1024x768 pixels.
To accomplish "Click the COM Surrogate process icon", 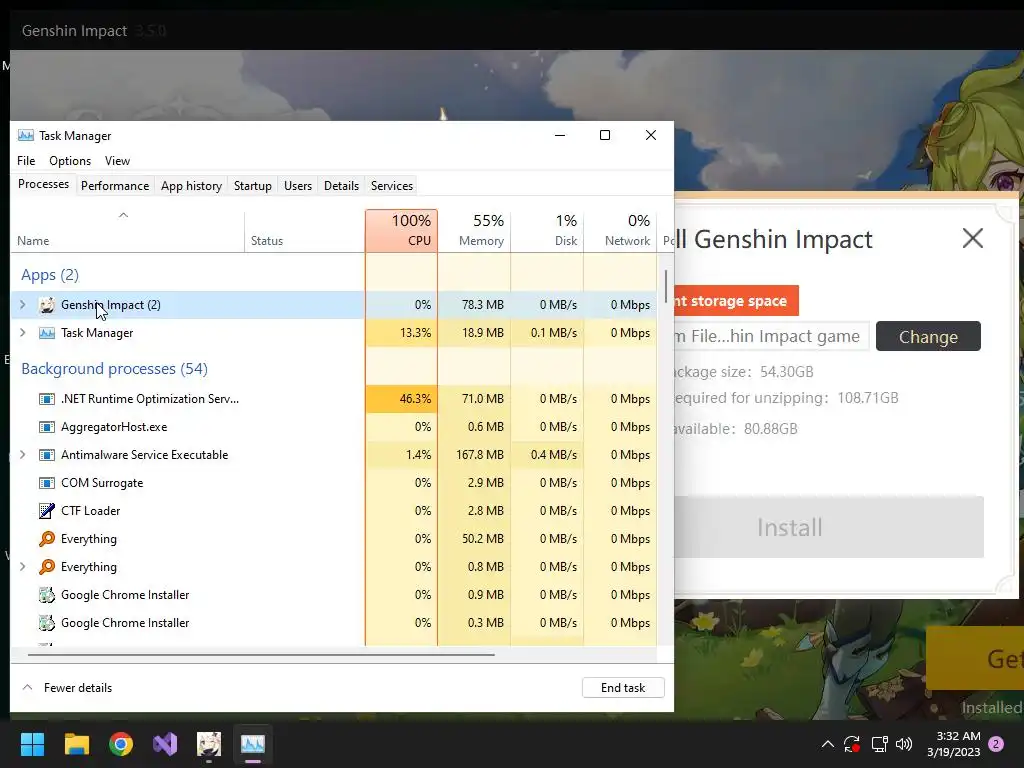I will (x=46, y=483).
